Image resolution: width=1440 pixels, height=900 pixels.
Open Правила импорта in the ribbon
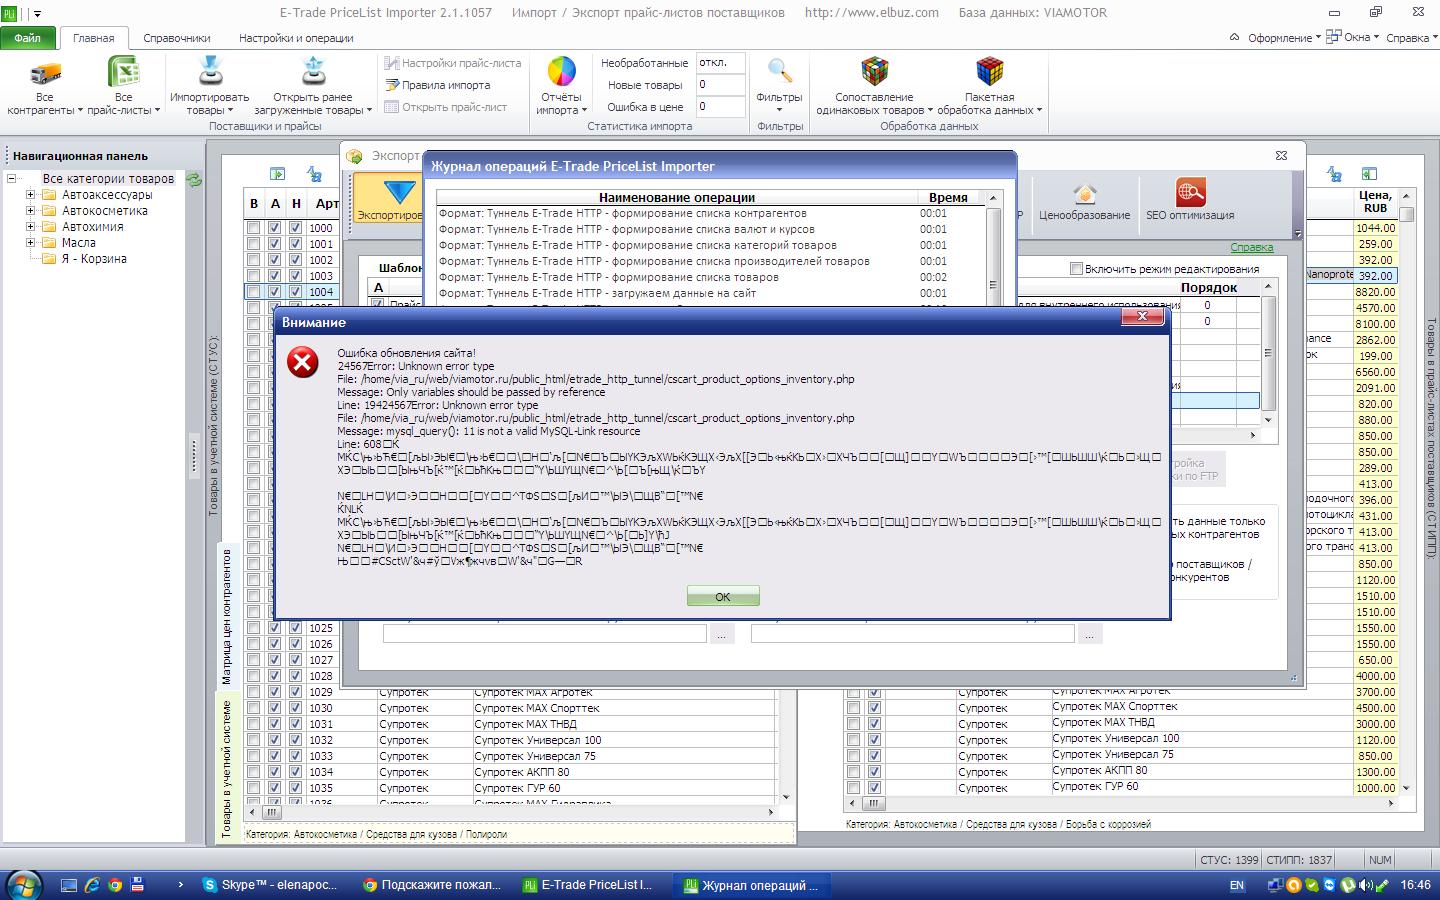[x=437, y=85]
